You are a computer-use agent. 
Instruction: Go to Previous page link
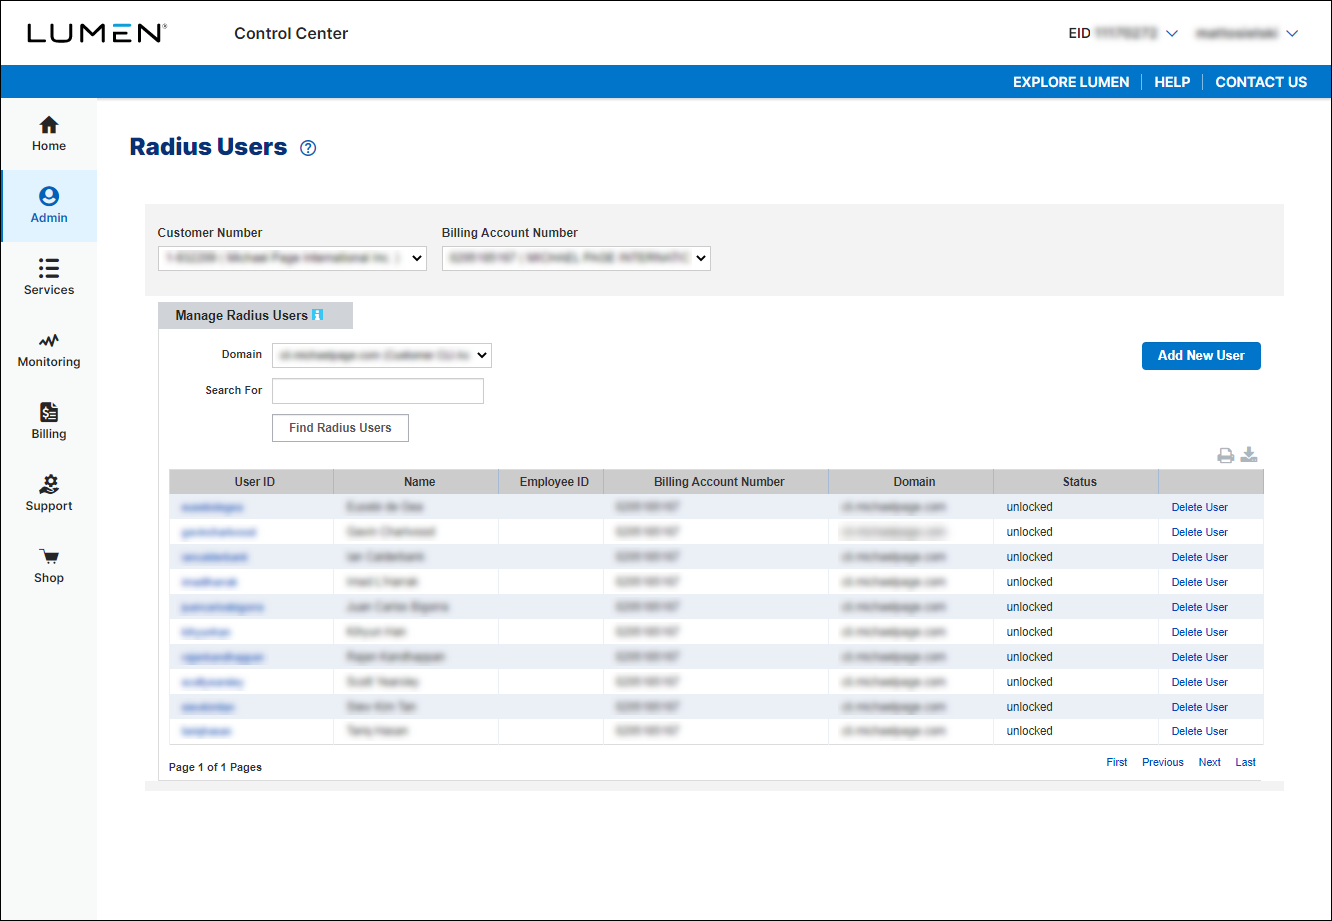coord(1163,762)
